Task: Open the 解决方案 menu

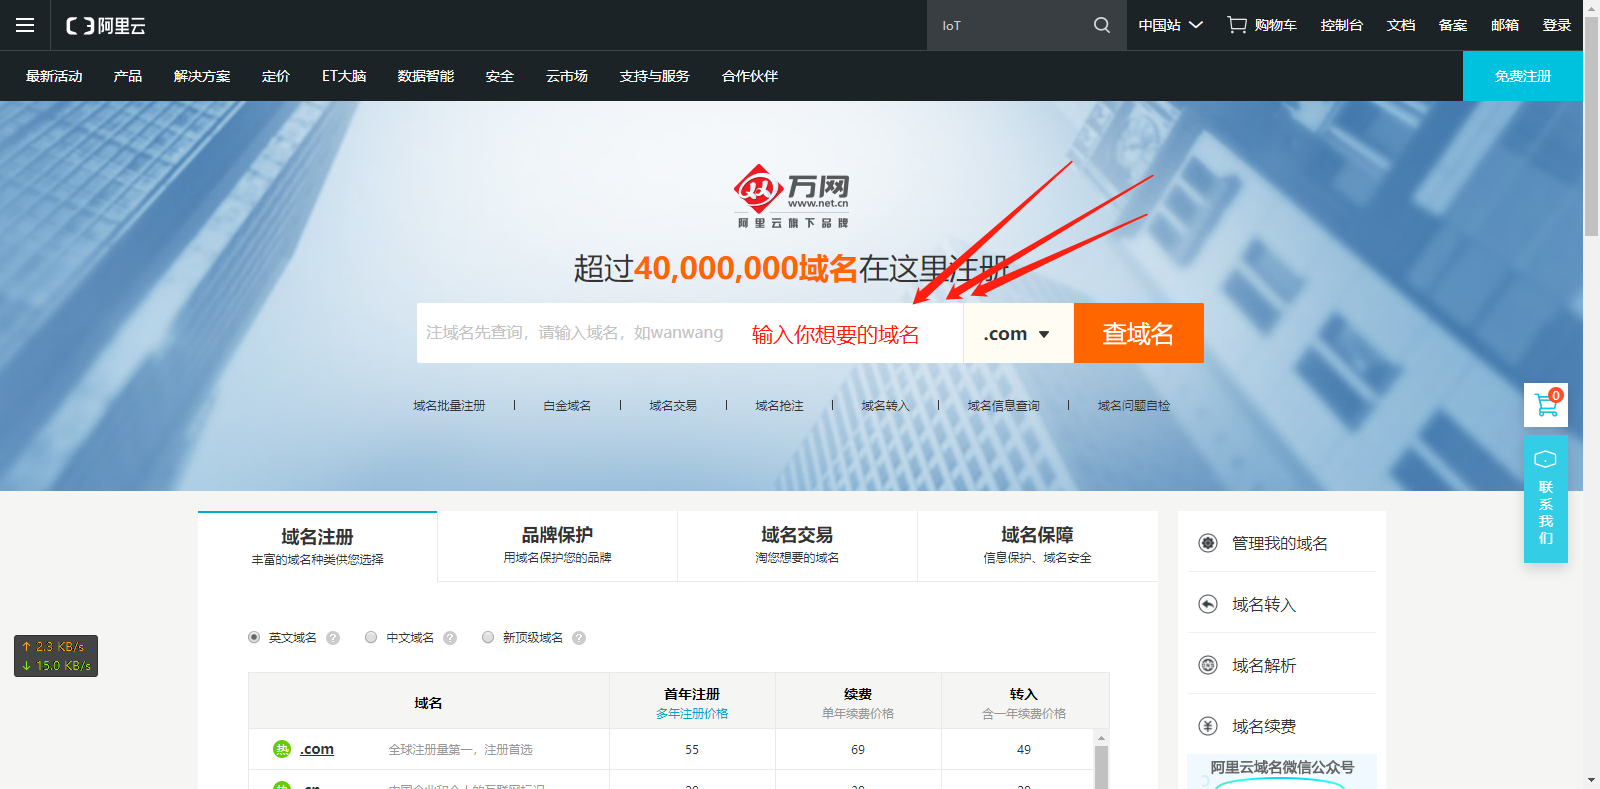Action: click(202, 76)
